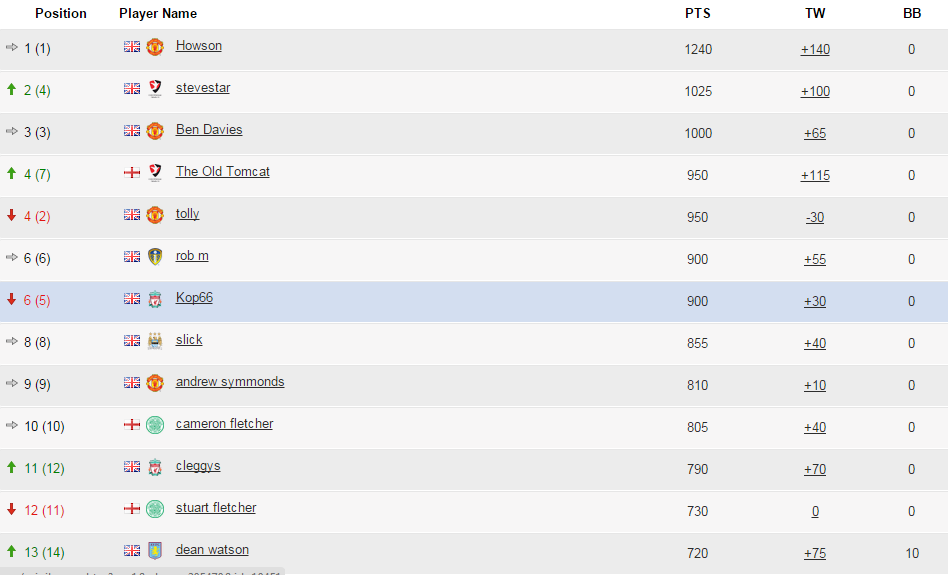The height and width of the screenshot is (575, 948).
Task: Open Howson's player profile link
Action: click(198, 45)
